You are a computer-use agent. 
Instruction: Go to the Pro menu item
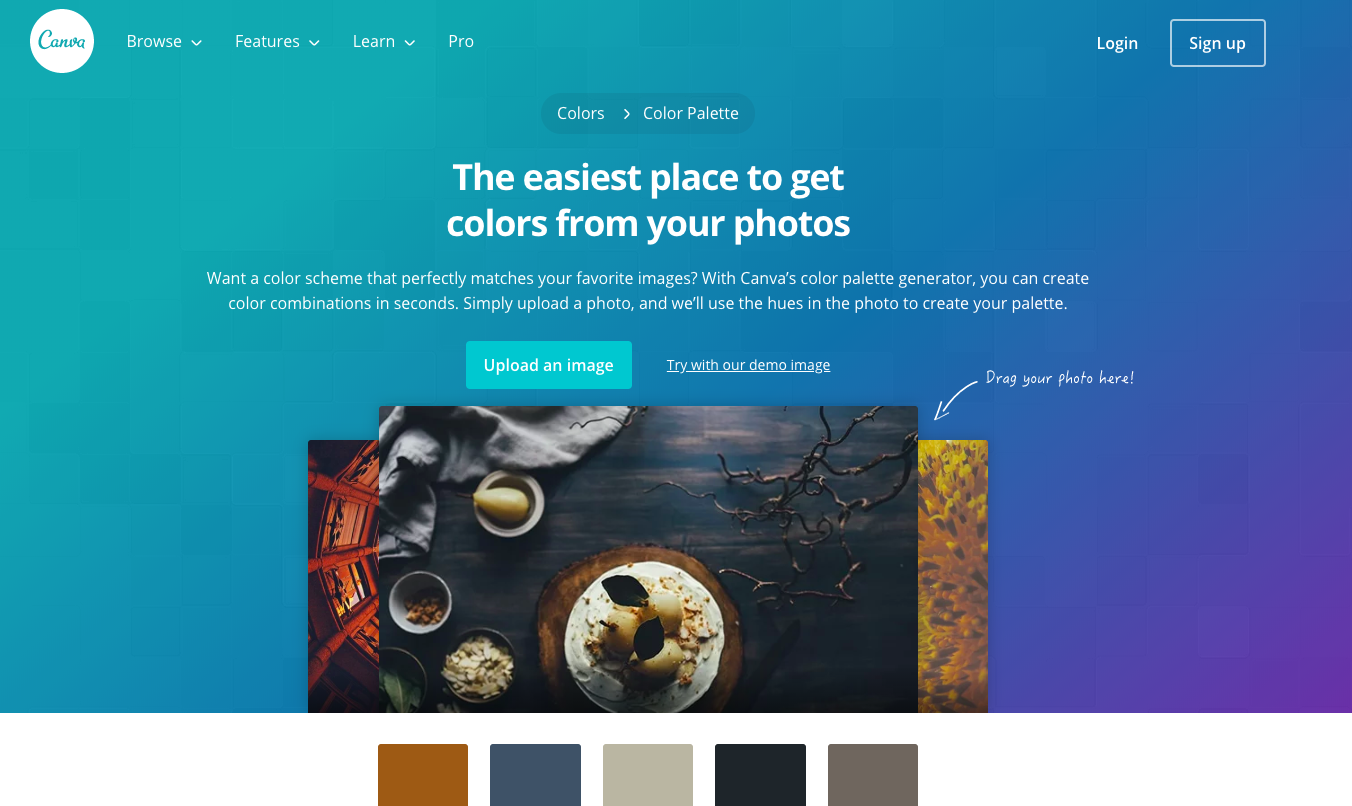click(461, 42)
